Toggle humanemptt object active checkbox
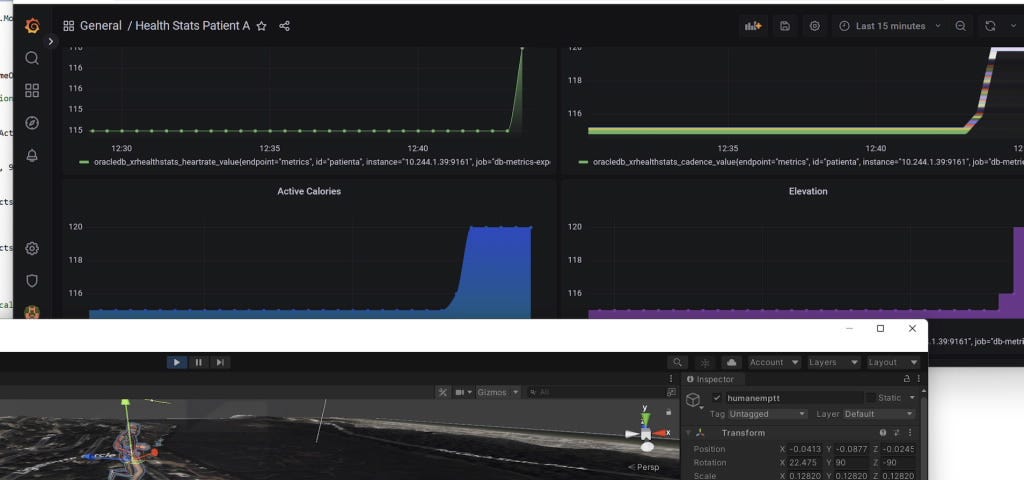The width and height of the screenshot is (1024, 480). [x=717, y=398]
